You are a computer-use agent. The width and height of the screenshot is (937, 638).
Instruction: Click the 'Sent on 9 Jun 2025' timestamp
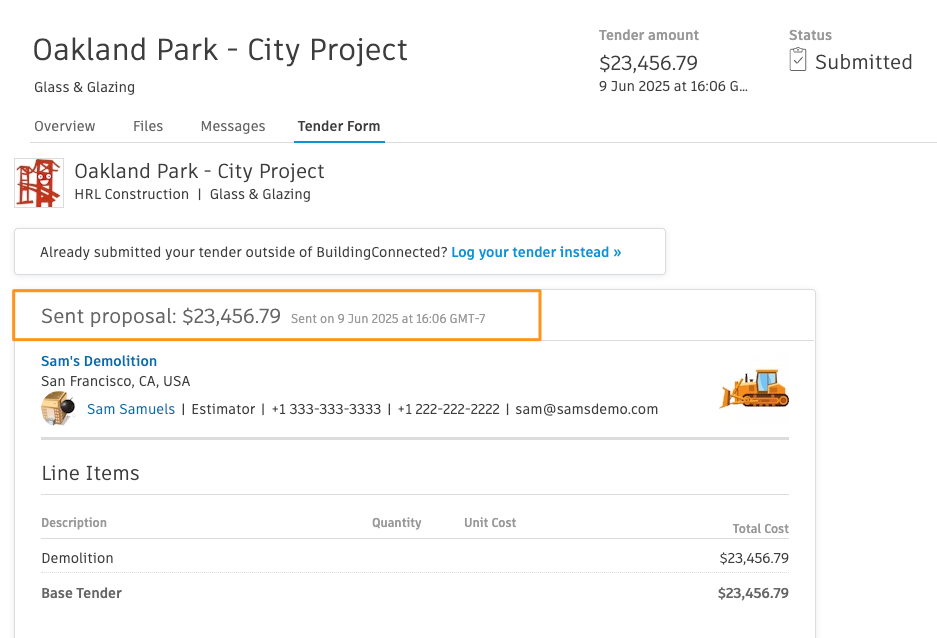pos(388,319)
